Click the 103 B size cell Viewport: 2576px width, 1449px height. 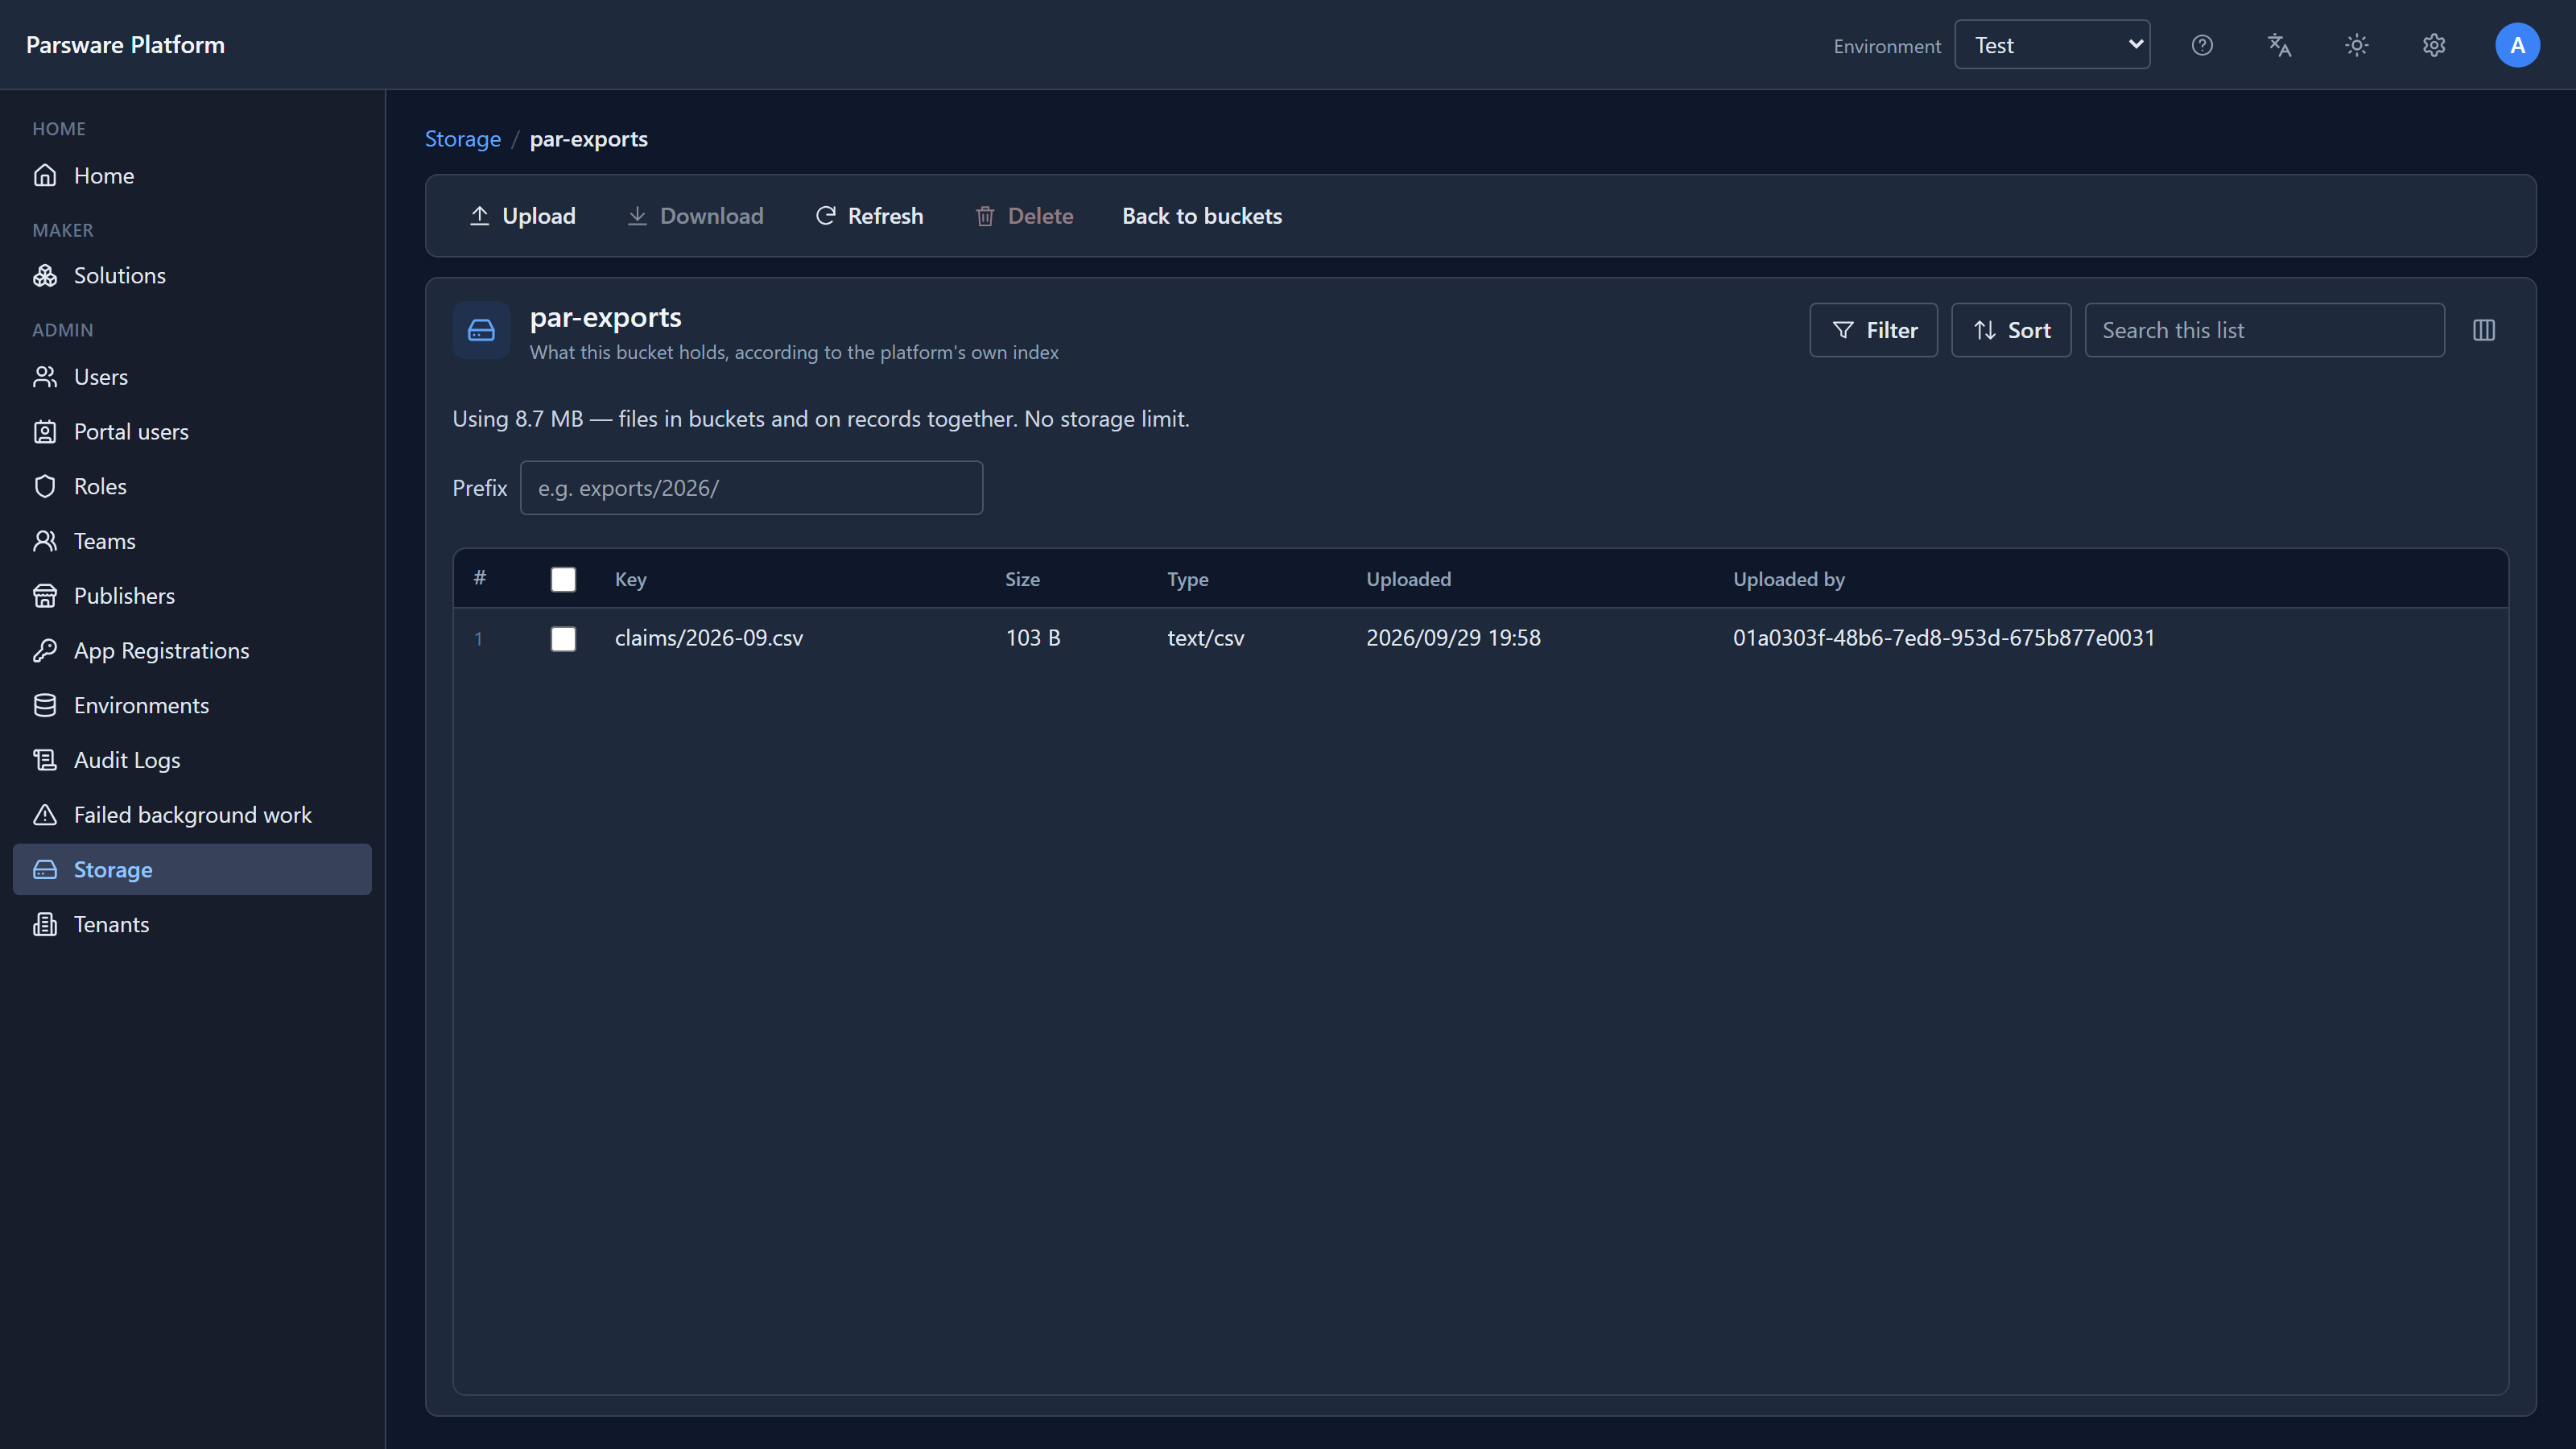coord(1033,638)
